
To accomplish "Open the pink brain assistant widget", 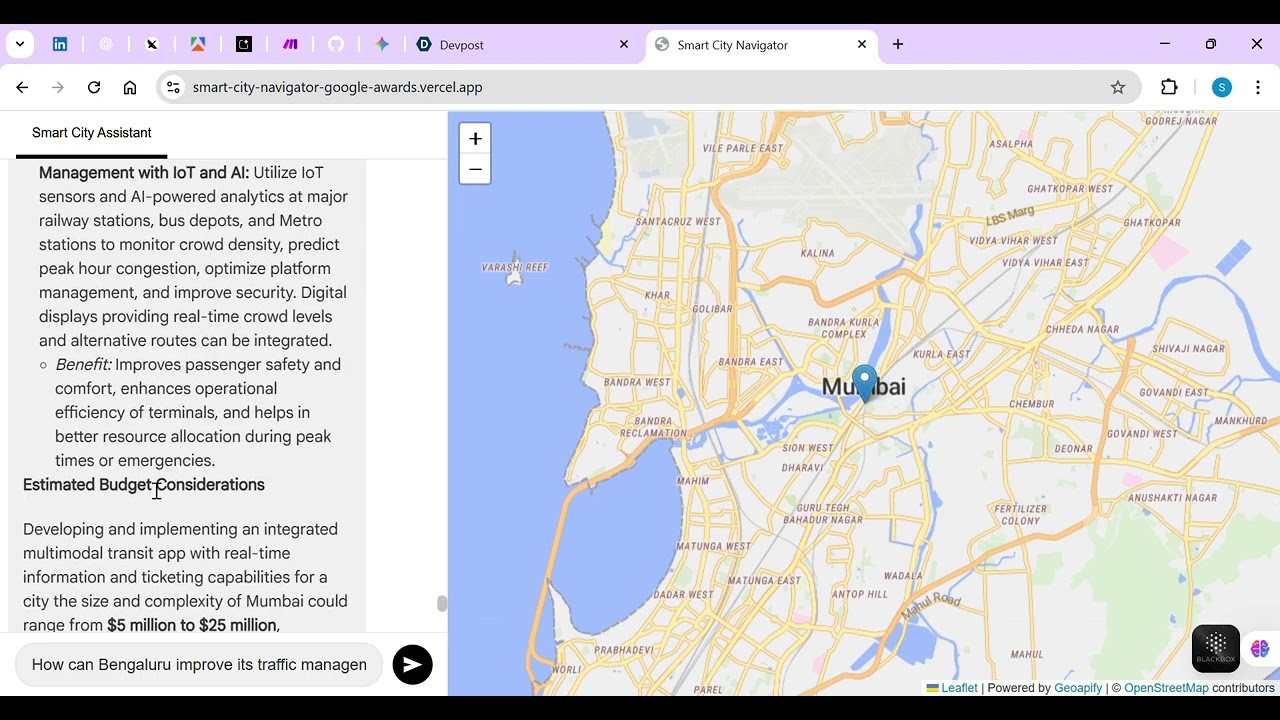I will tap(1260, 649).
